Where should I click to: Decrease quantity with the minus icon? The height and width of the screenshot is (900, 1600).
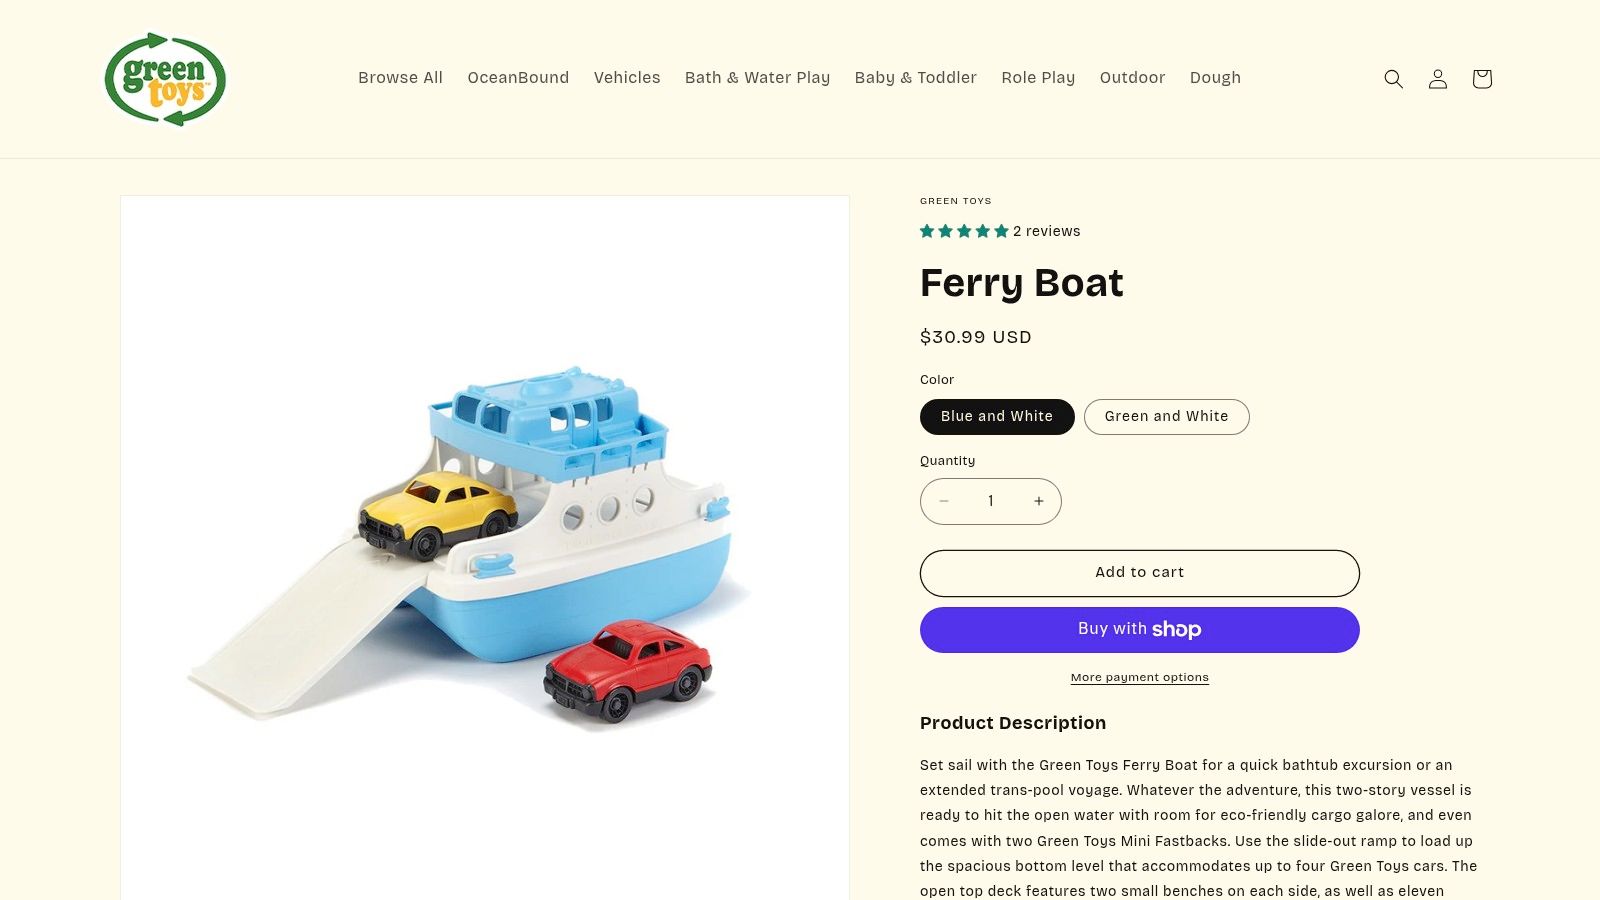(943, 501)
